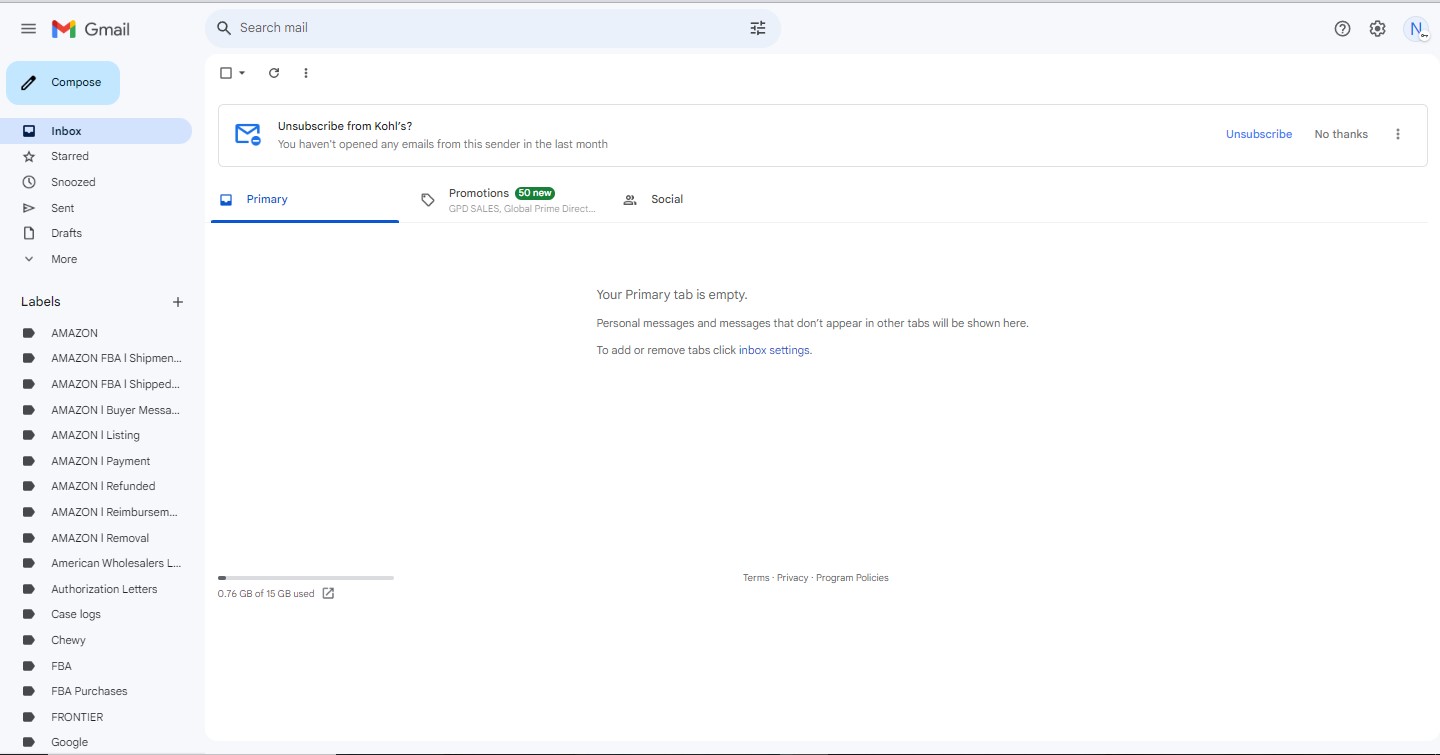1440x755 pixels.
Task: Open the Starred folder
Action: pyautogui.click(x=97, y=157)
